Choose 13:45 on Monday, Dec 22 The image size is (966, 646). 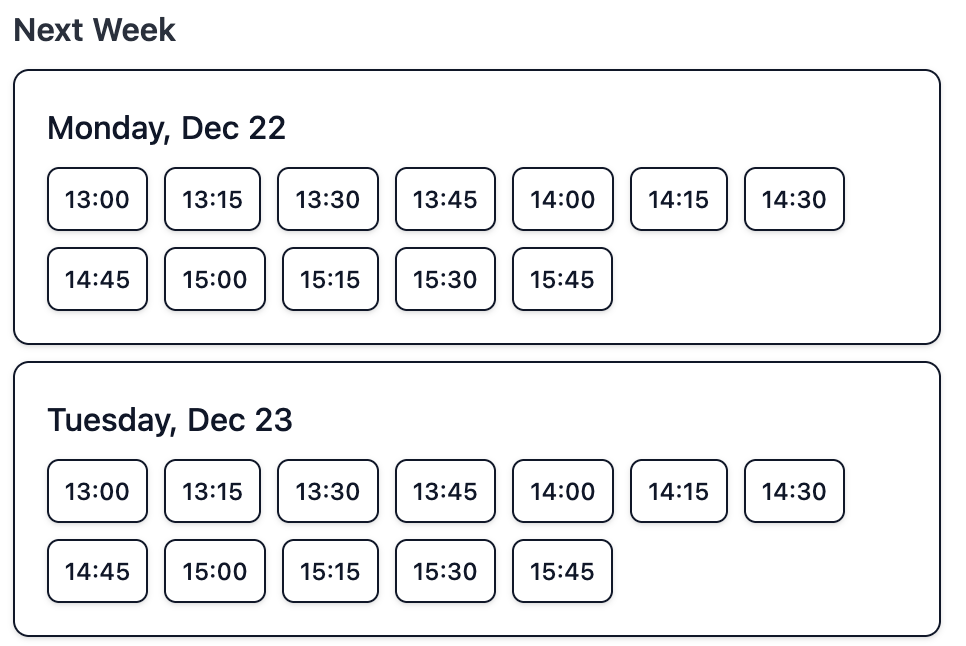click(445, 199)
